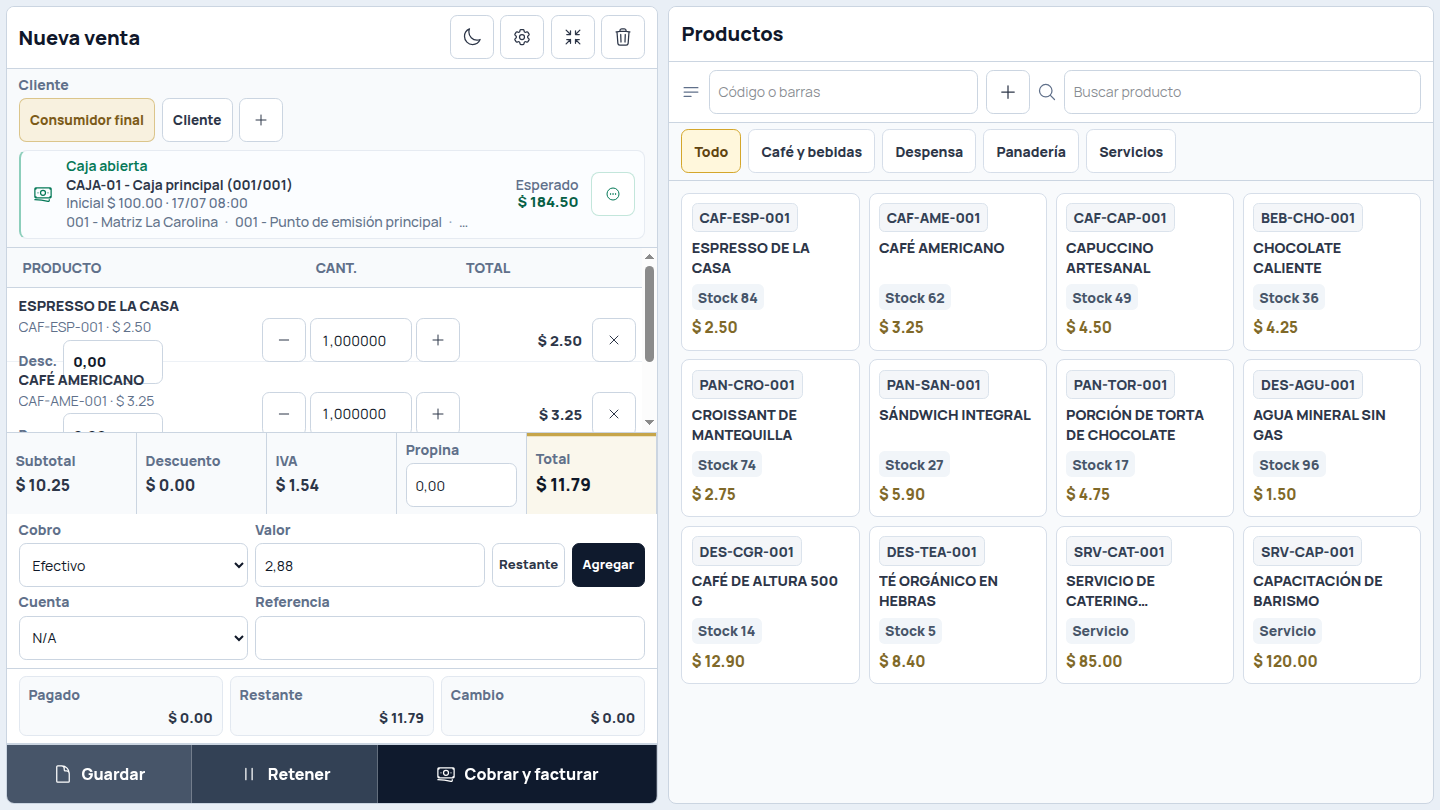Add Capuccino Artesanal product card
Image resolution: width=1440 pixels, height=810 pixels.
[1145, 272]
